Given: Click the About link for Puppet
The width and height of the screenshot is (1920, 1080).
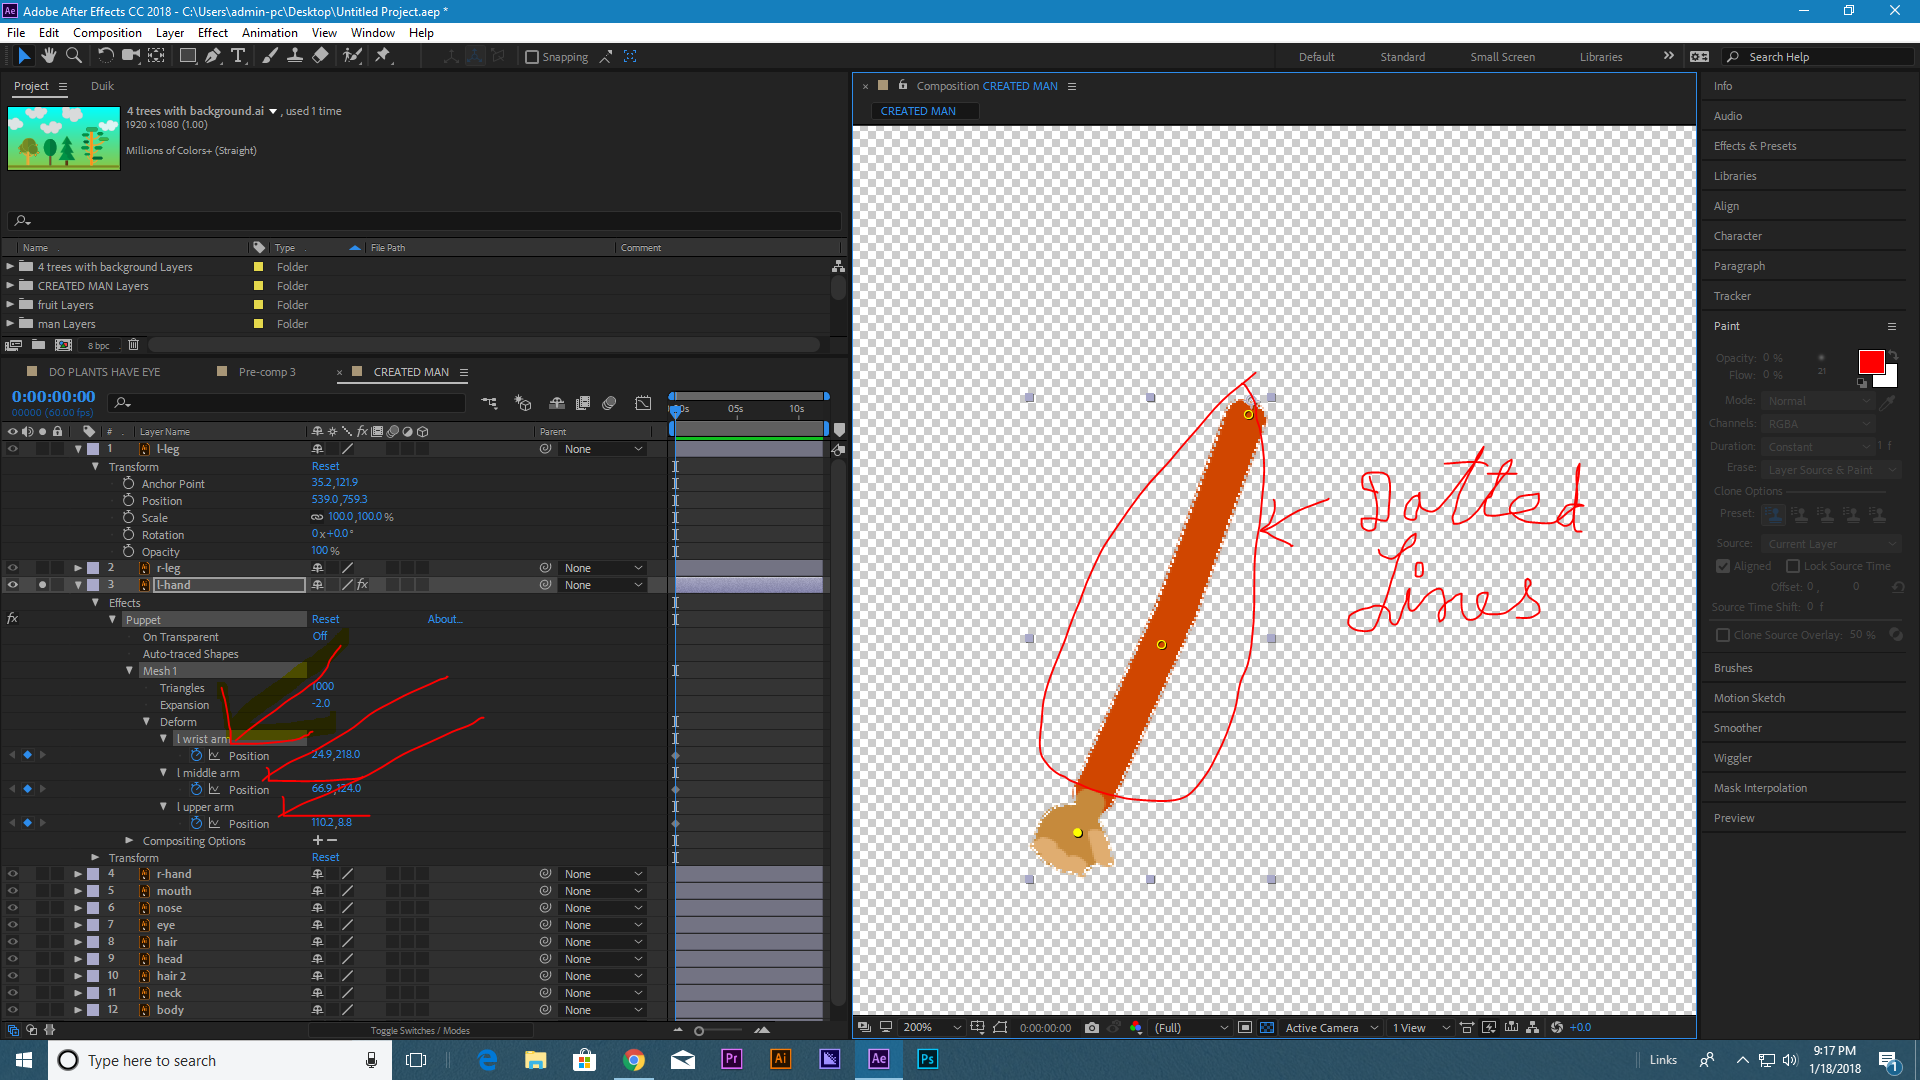Looking at the screenshot, I should tap(445, 619).
